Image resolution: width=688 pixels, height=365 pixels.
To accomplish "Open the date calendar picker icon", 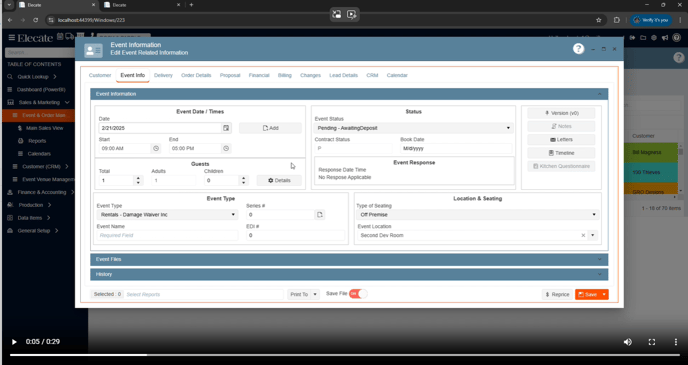I will [x=226, y=128].
